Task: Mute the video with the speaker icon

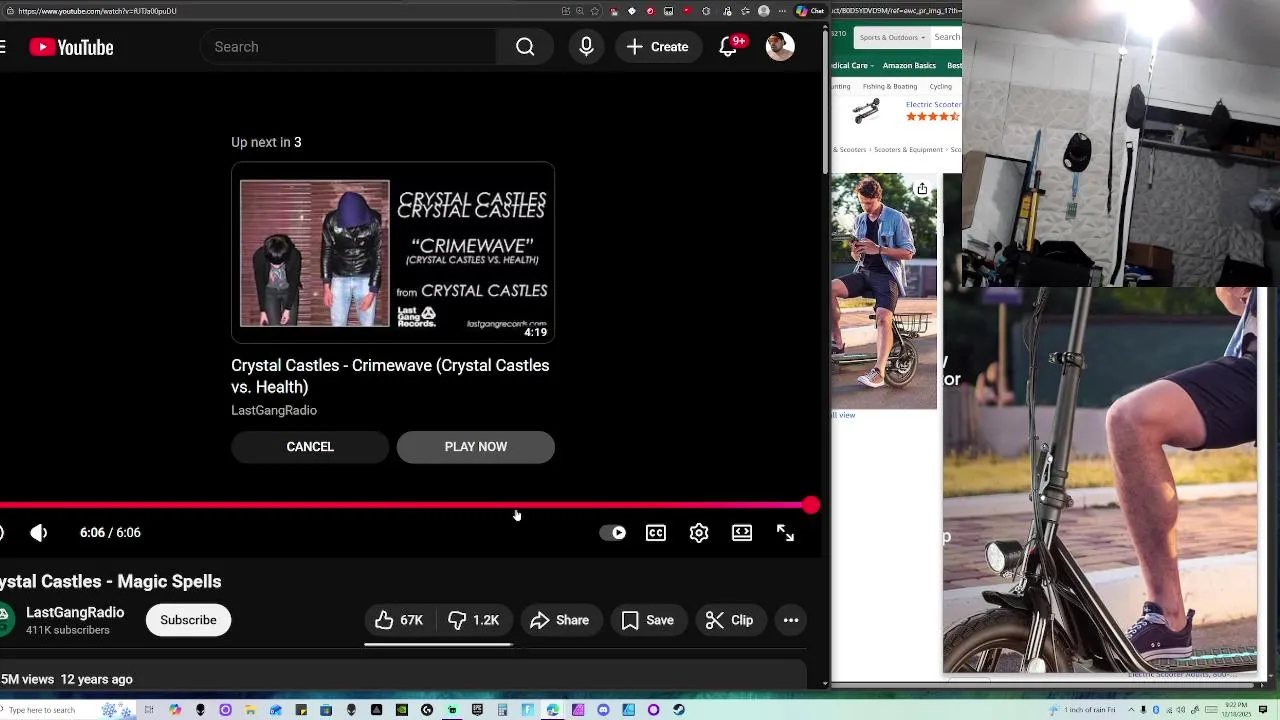Action: tap(39, 533)
